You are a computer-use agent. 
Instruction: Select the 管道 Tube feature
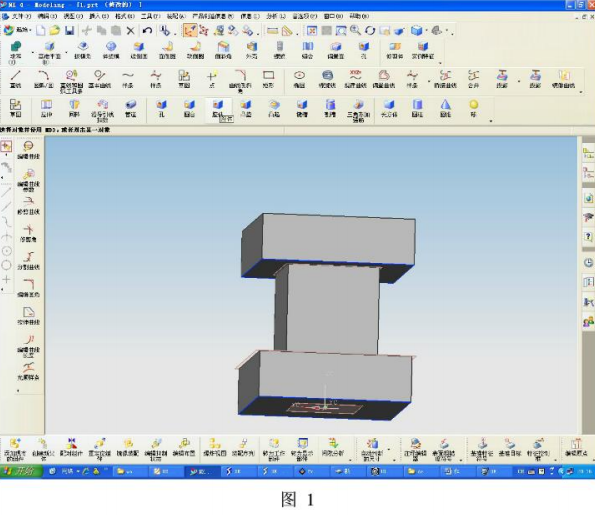(x=131, y=108)
